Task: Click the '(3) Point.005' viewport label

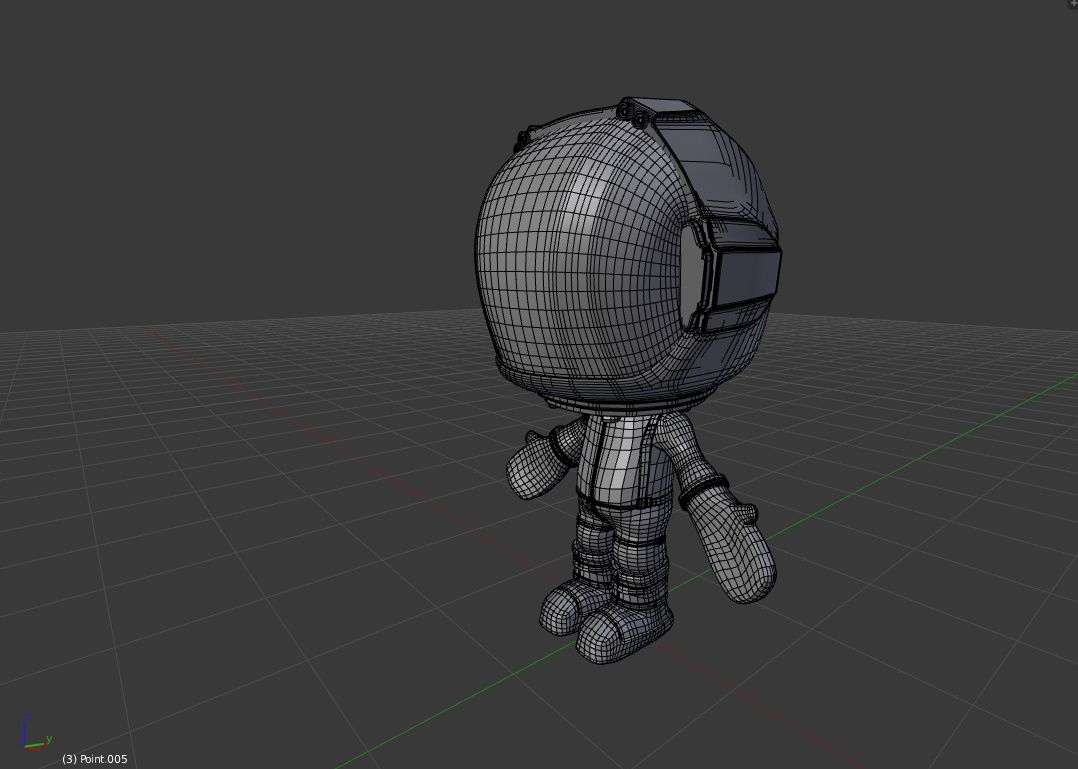Action: coord(95,758)
